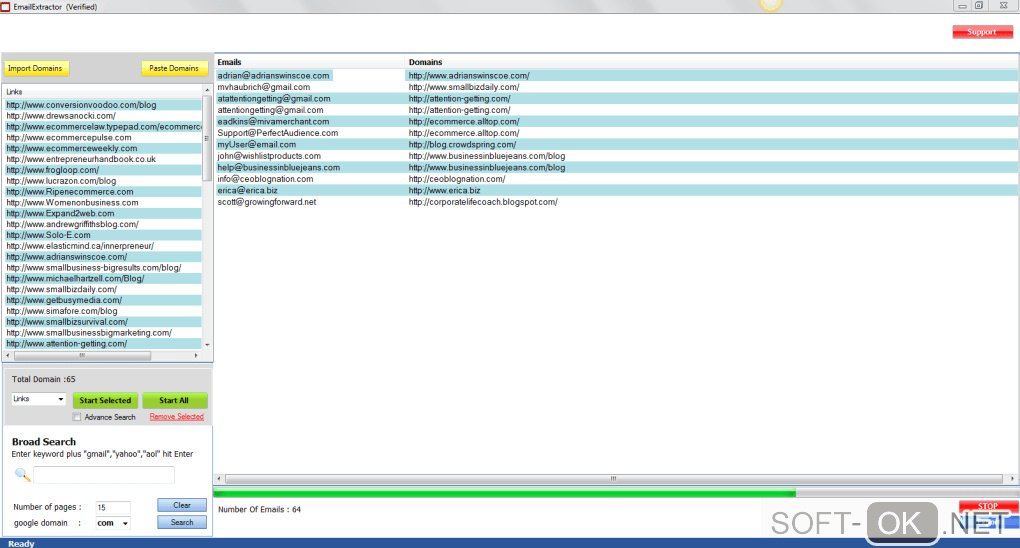Click the Clear button
The height and width of the screenshot is (548, 1020).
pyautogui.click(x=182, y=505)
